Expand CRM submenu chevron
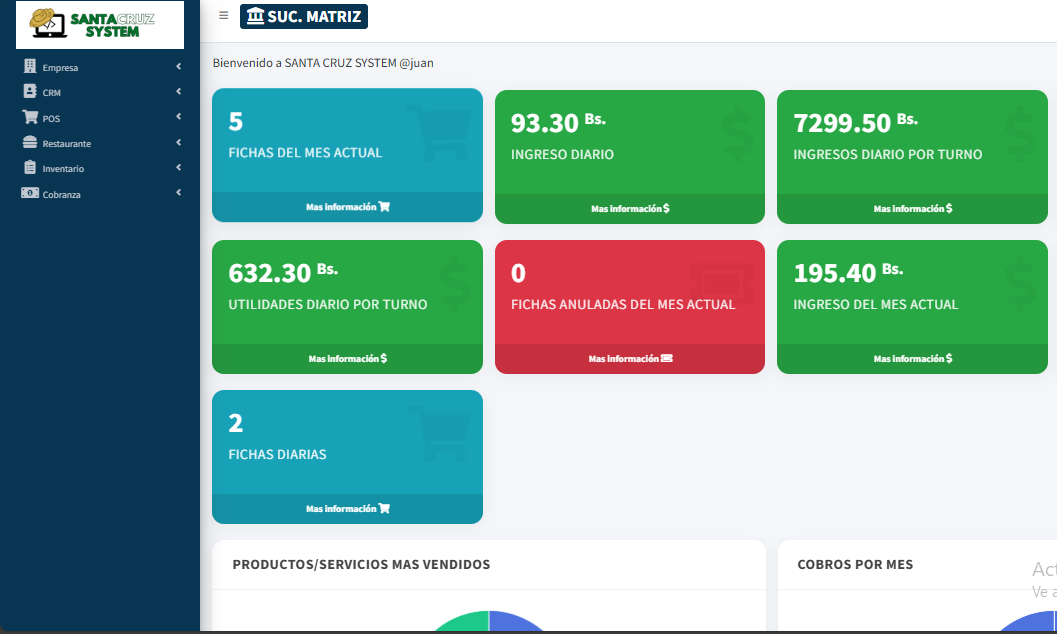Image resolution: width=1057 pixels, height=634 pixels. click(179, 91)
